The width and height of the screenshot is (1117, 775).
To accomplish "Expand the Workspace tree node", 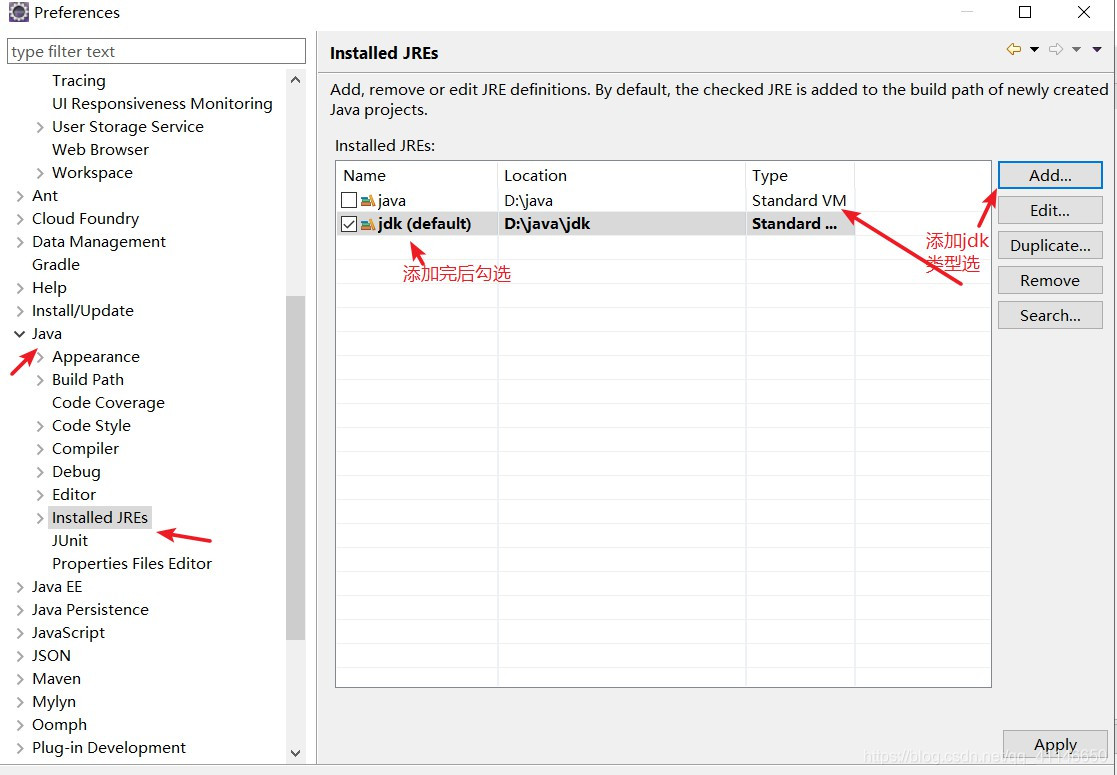I will (x=40, y=173).
